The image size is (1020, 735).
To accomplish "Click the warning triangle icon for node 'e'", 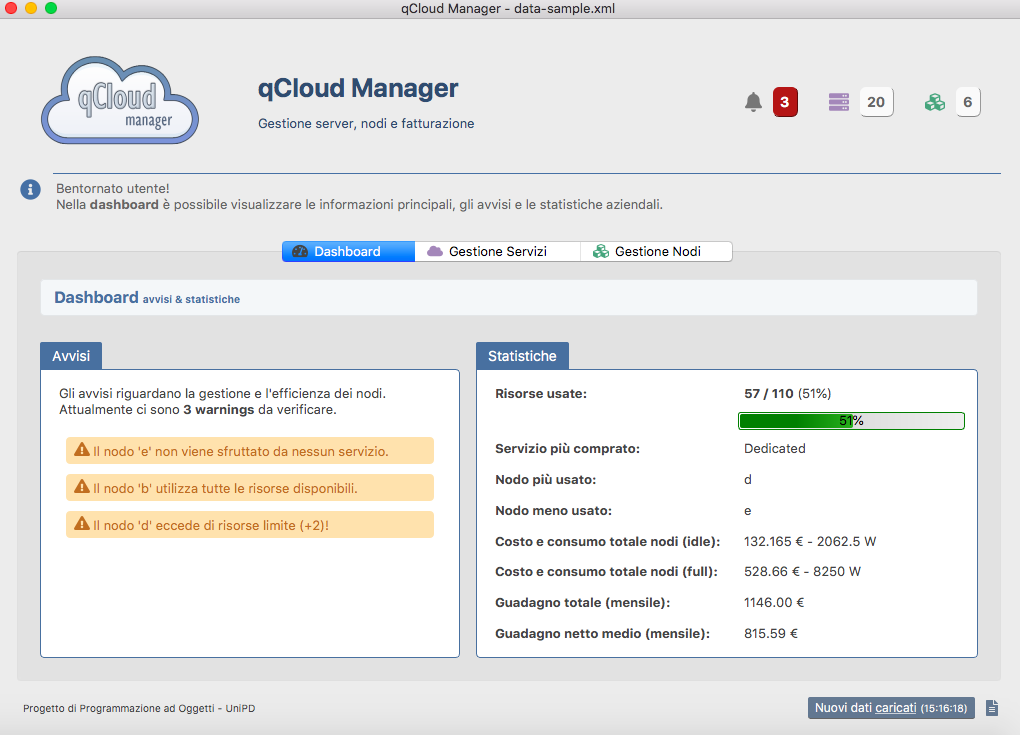I will point(82,451).
